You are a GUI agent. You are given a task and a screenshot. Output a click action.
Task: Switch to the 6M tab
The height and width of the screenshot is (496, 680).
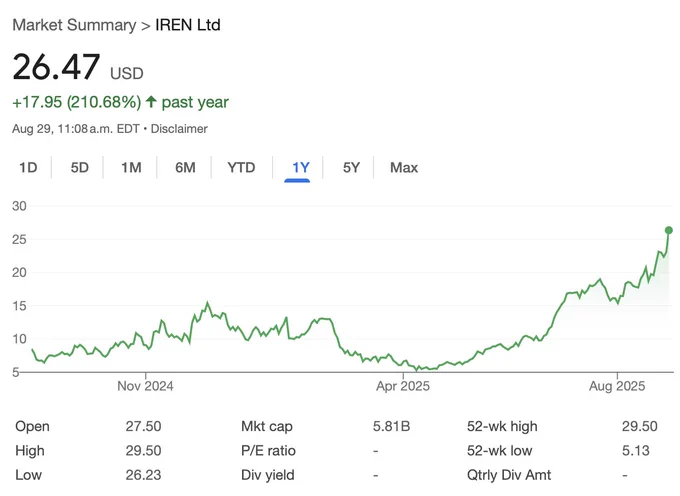(x=185, y=167)
